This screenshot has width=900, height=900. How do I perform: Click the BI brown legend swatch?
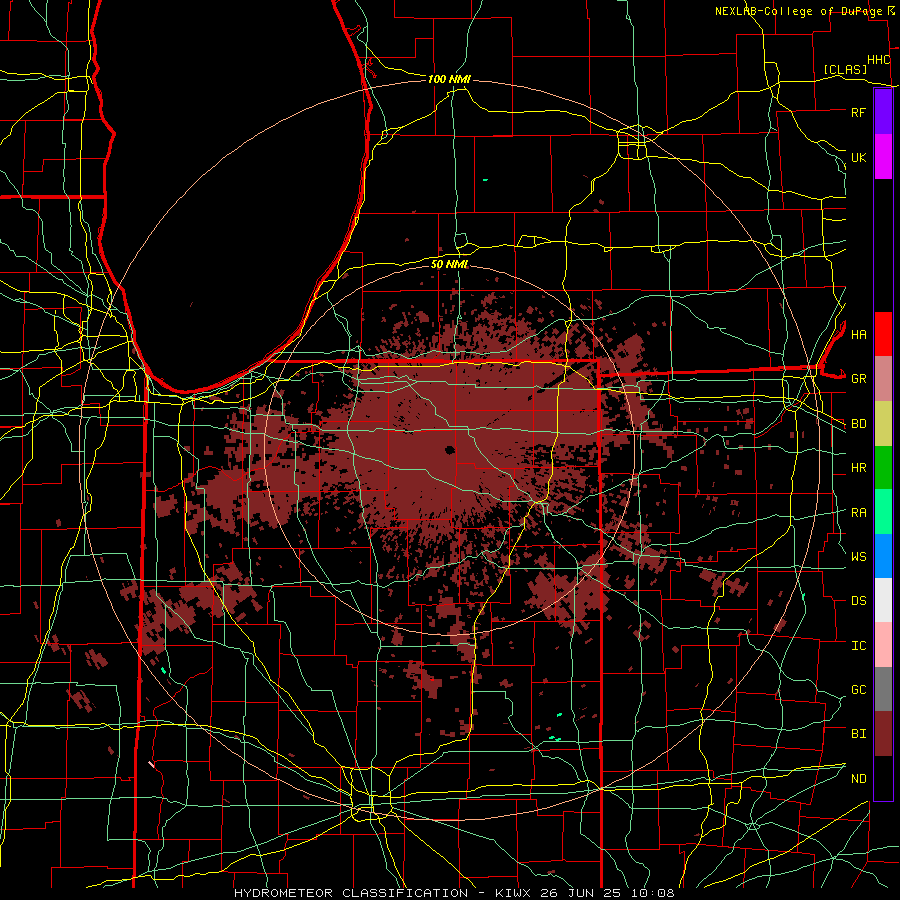point(883,734)
